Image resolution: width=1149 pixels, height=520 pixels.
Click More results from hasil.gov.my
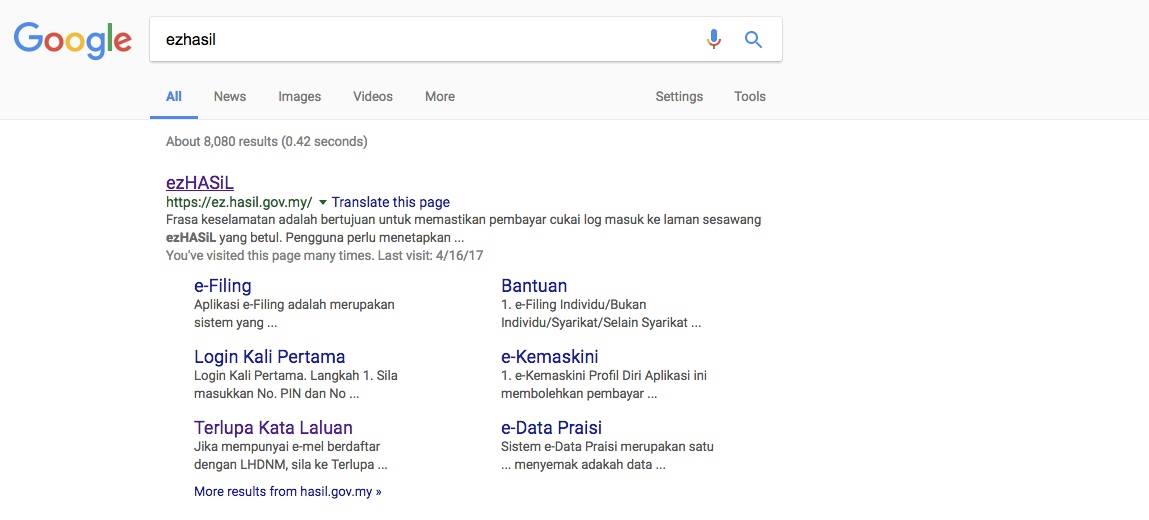pos(288,491)
